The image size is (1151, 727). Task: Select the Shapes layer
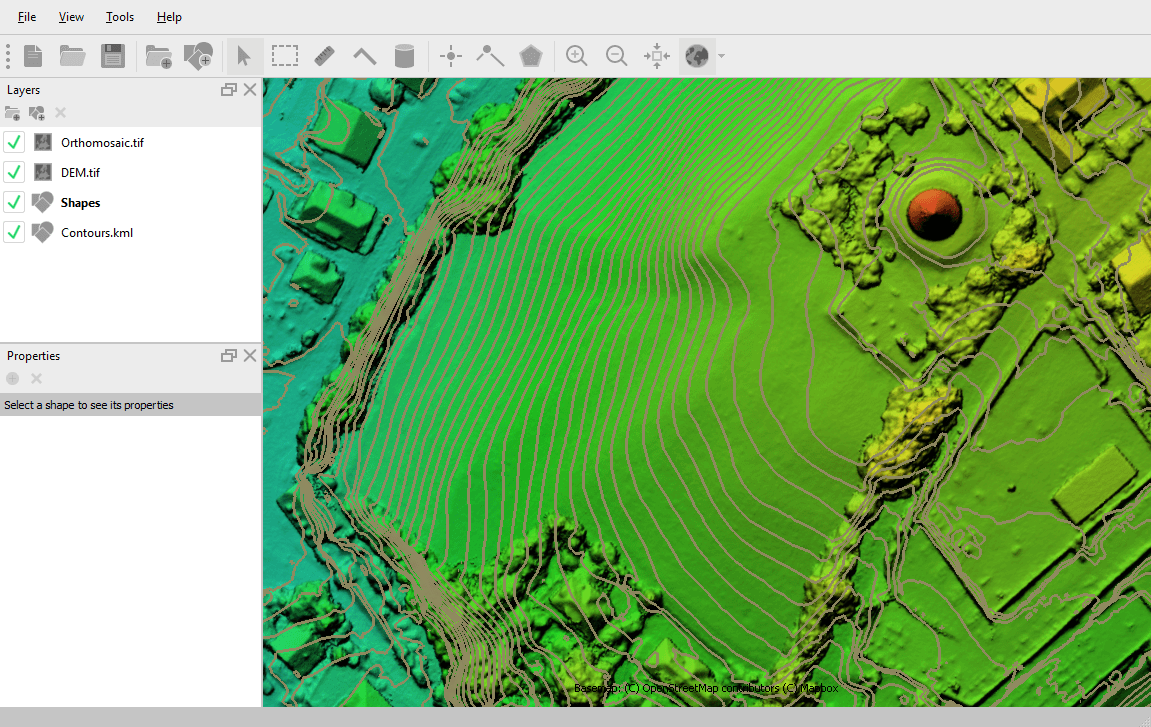pos(80,203)
